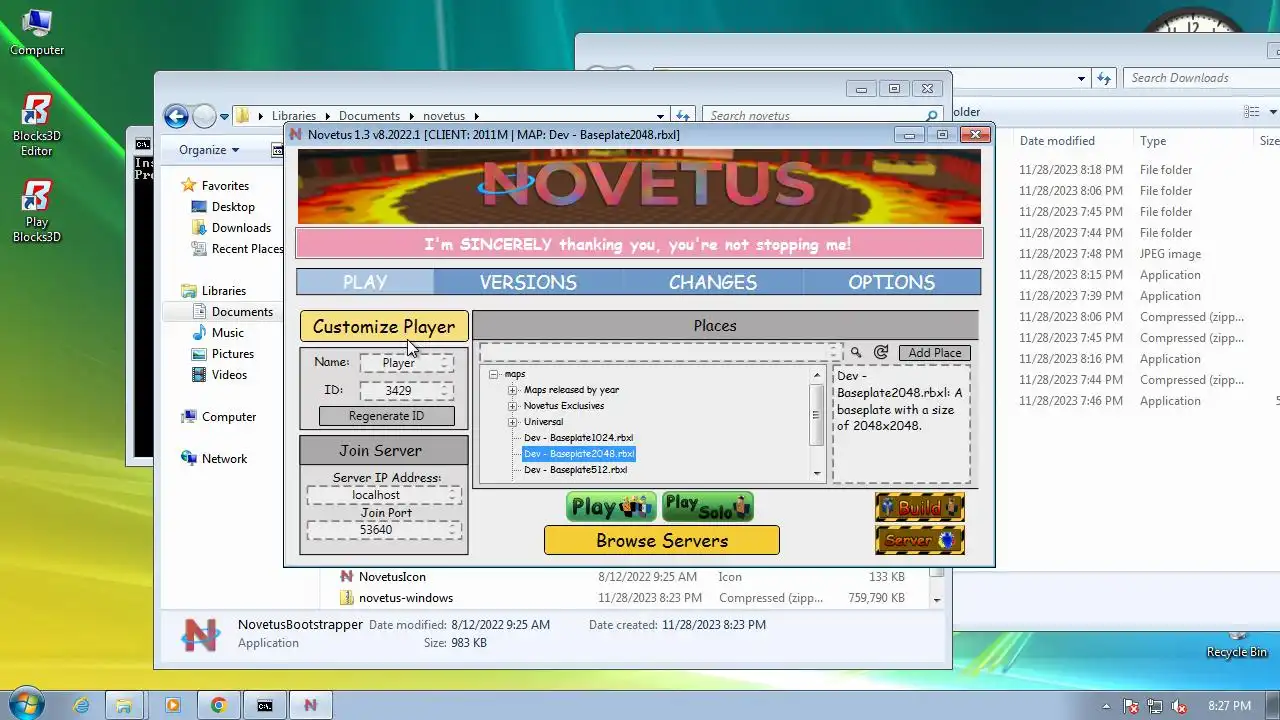Viewport: 1280px width, 720px height.
Task: Click the Explorer forward arrow button
Action: 204,116
